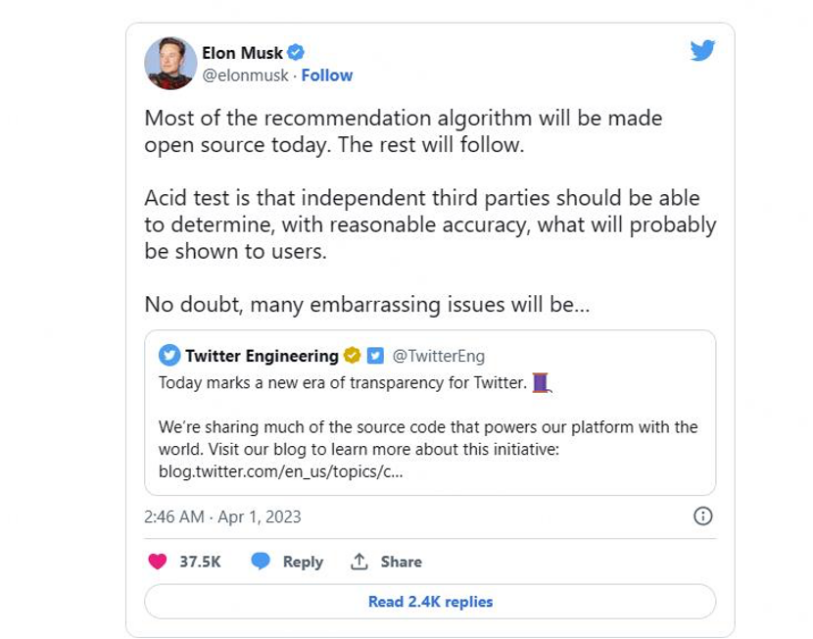
Task: Open the blog.twitter.com link in quoted tweet
Action: 281,471
